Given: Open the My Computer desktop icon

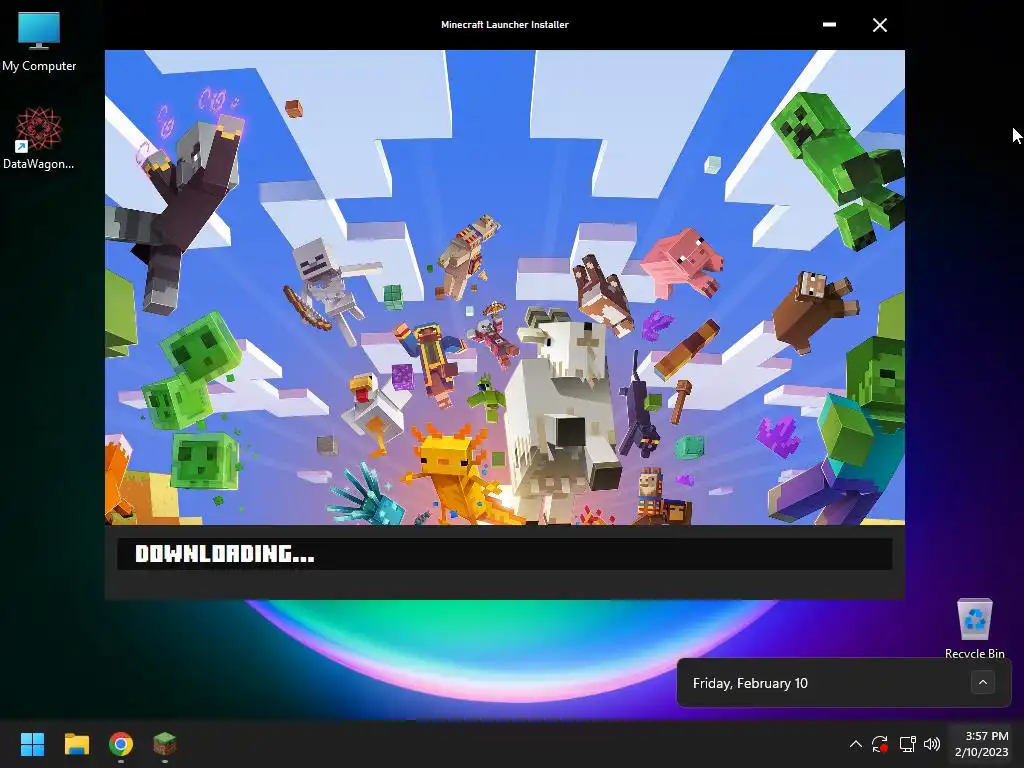Looking at the screenshot, I should pos(39,41).
